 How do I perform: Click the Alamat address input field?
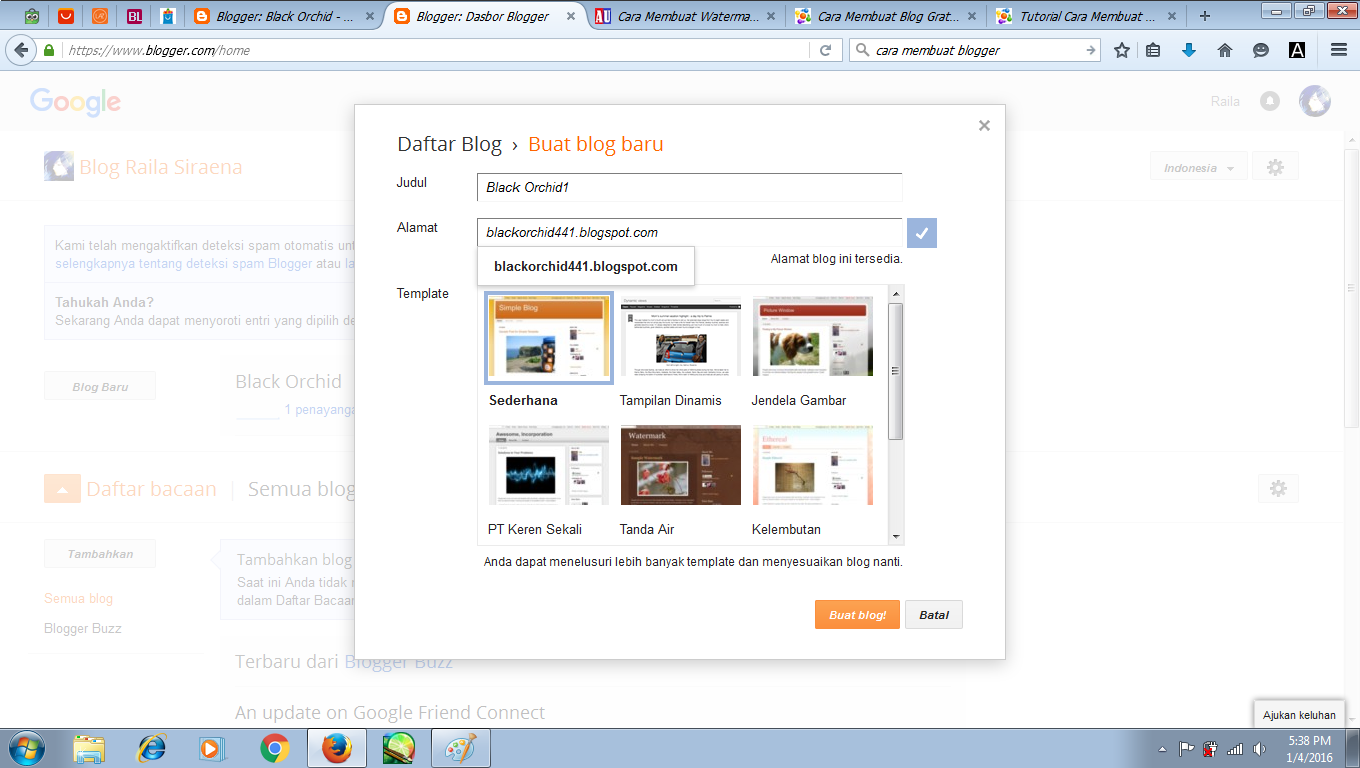click(690, 232)
